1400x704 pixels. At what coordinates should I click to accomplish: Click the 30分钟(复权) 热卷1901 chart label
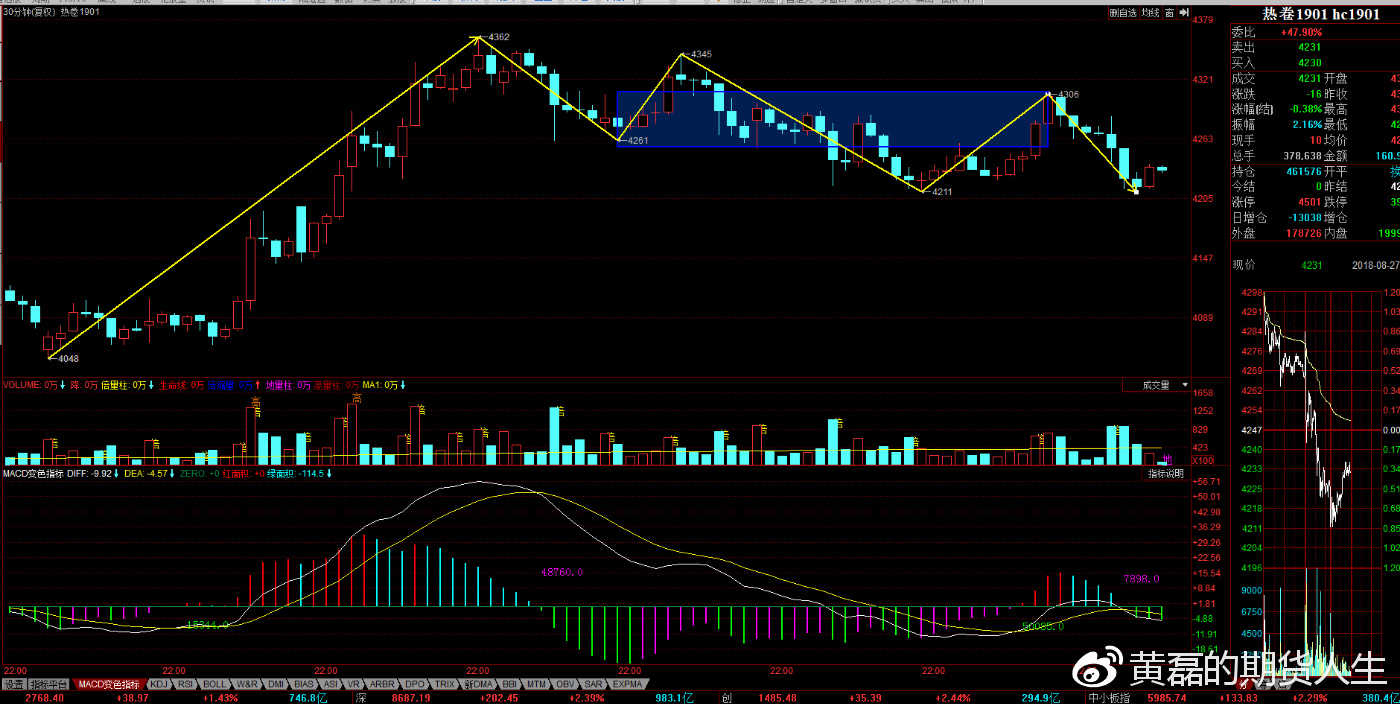[x=51, y=12]
